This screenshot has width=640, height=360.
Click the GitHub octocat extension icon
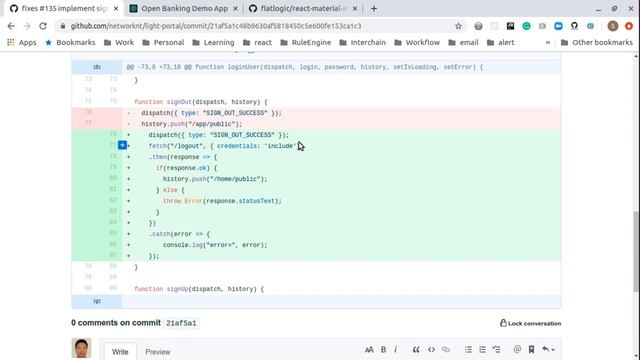coord(574,26)
